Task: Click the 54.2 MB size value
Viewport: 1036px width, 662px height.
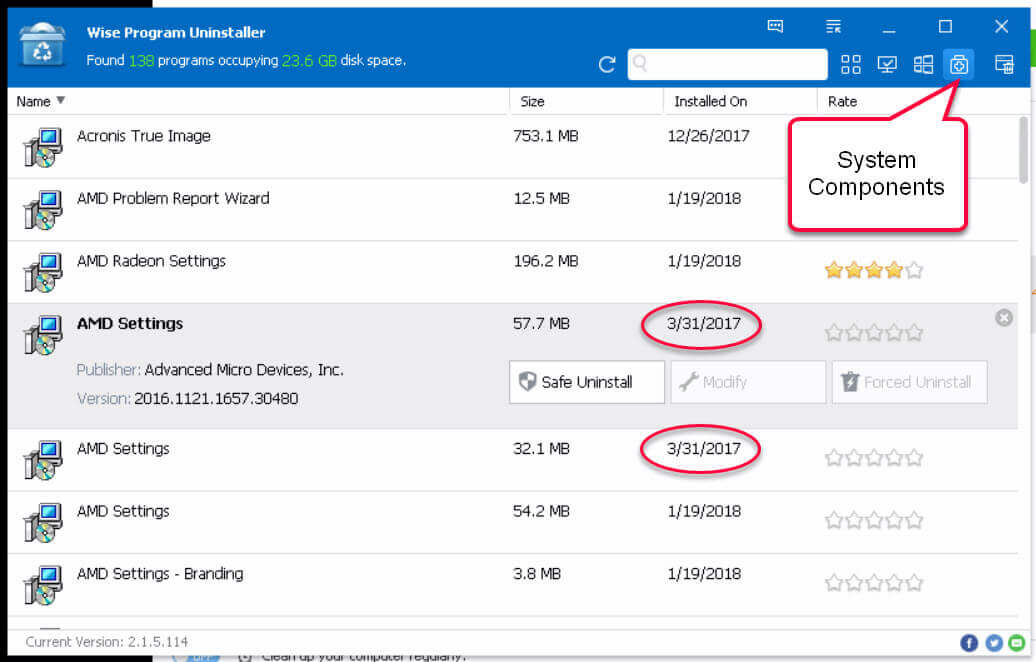Action: click(541, 511)
